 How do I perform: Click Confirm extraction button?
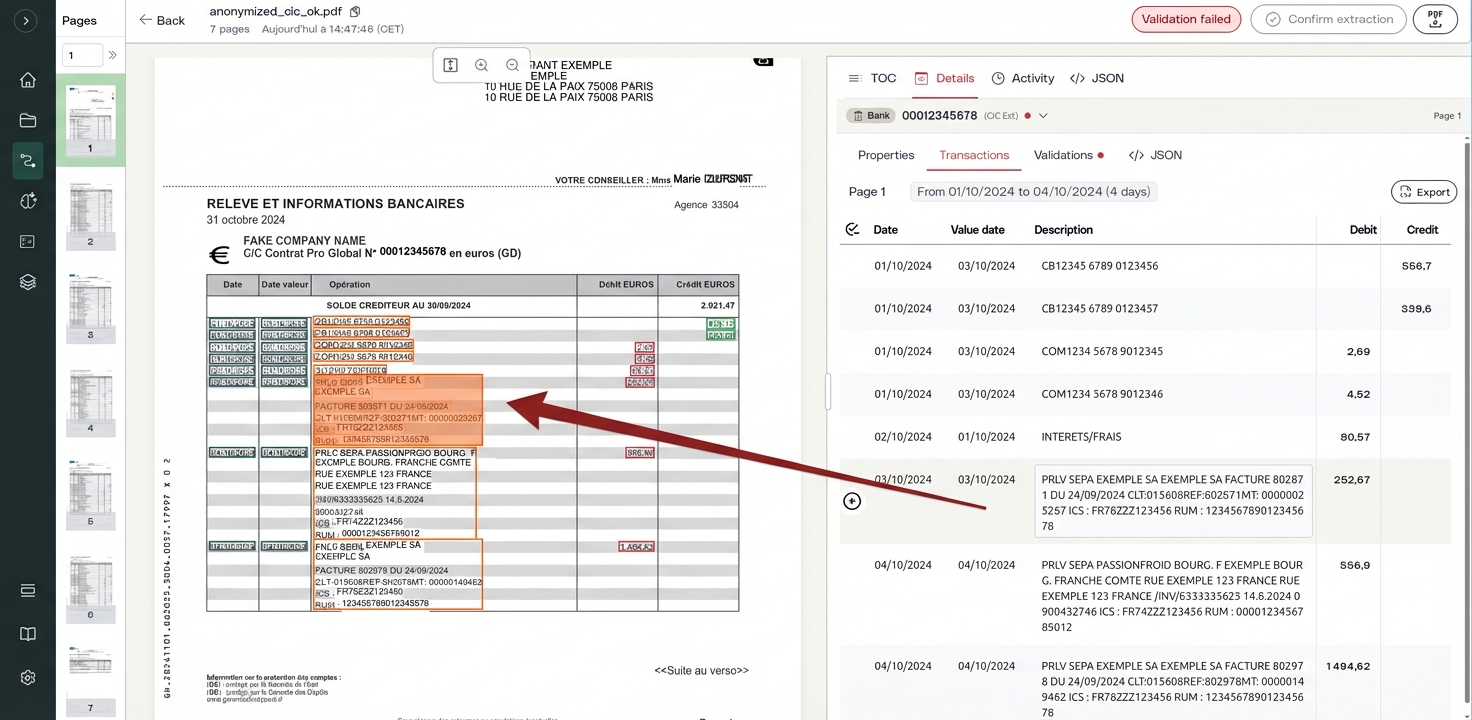click(x=1329, y=19)
